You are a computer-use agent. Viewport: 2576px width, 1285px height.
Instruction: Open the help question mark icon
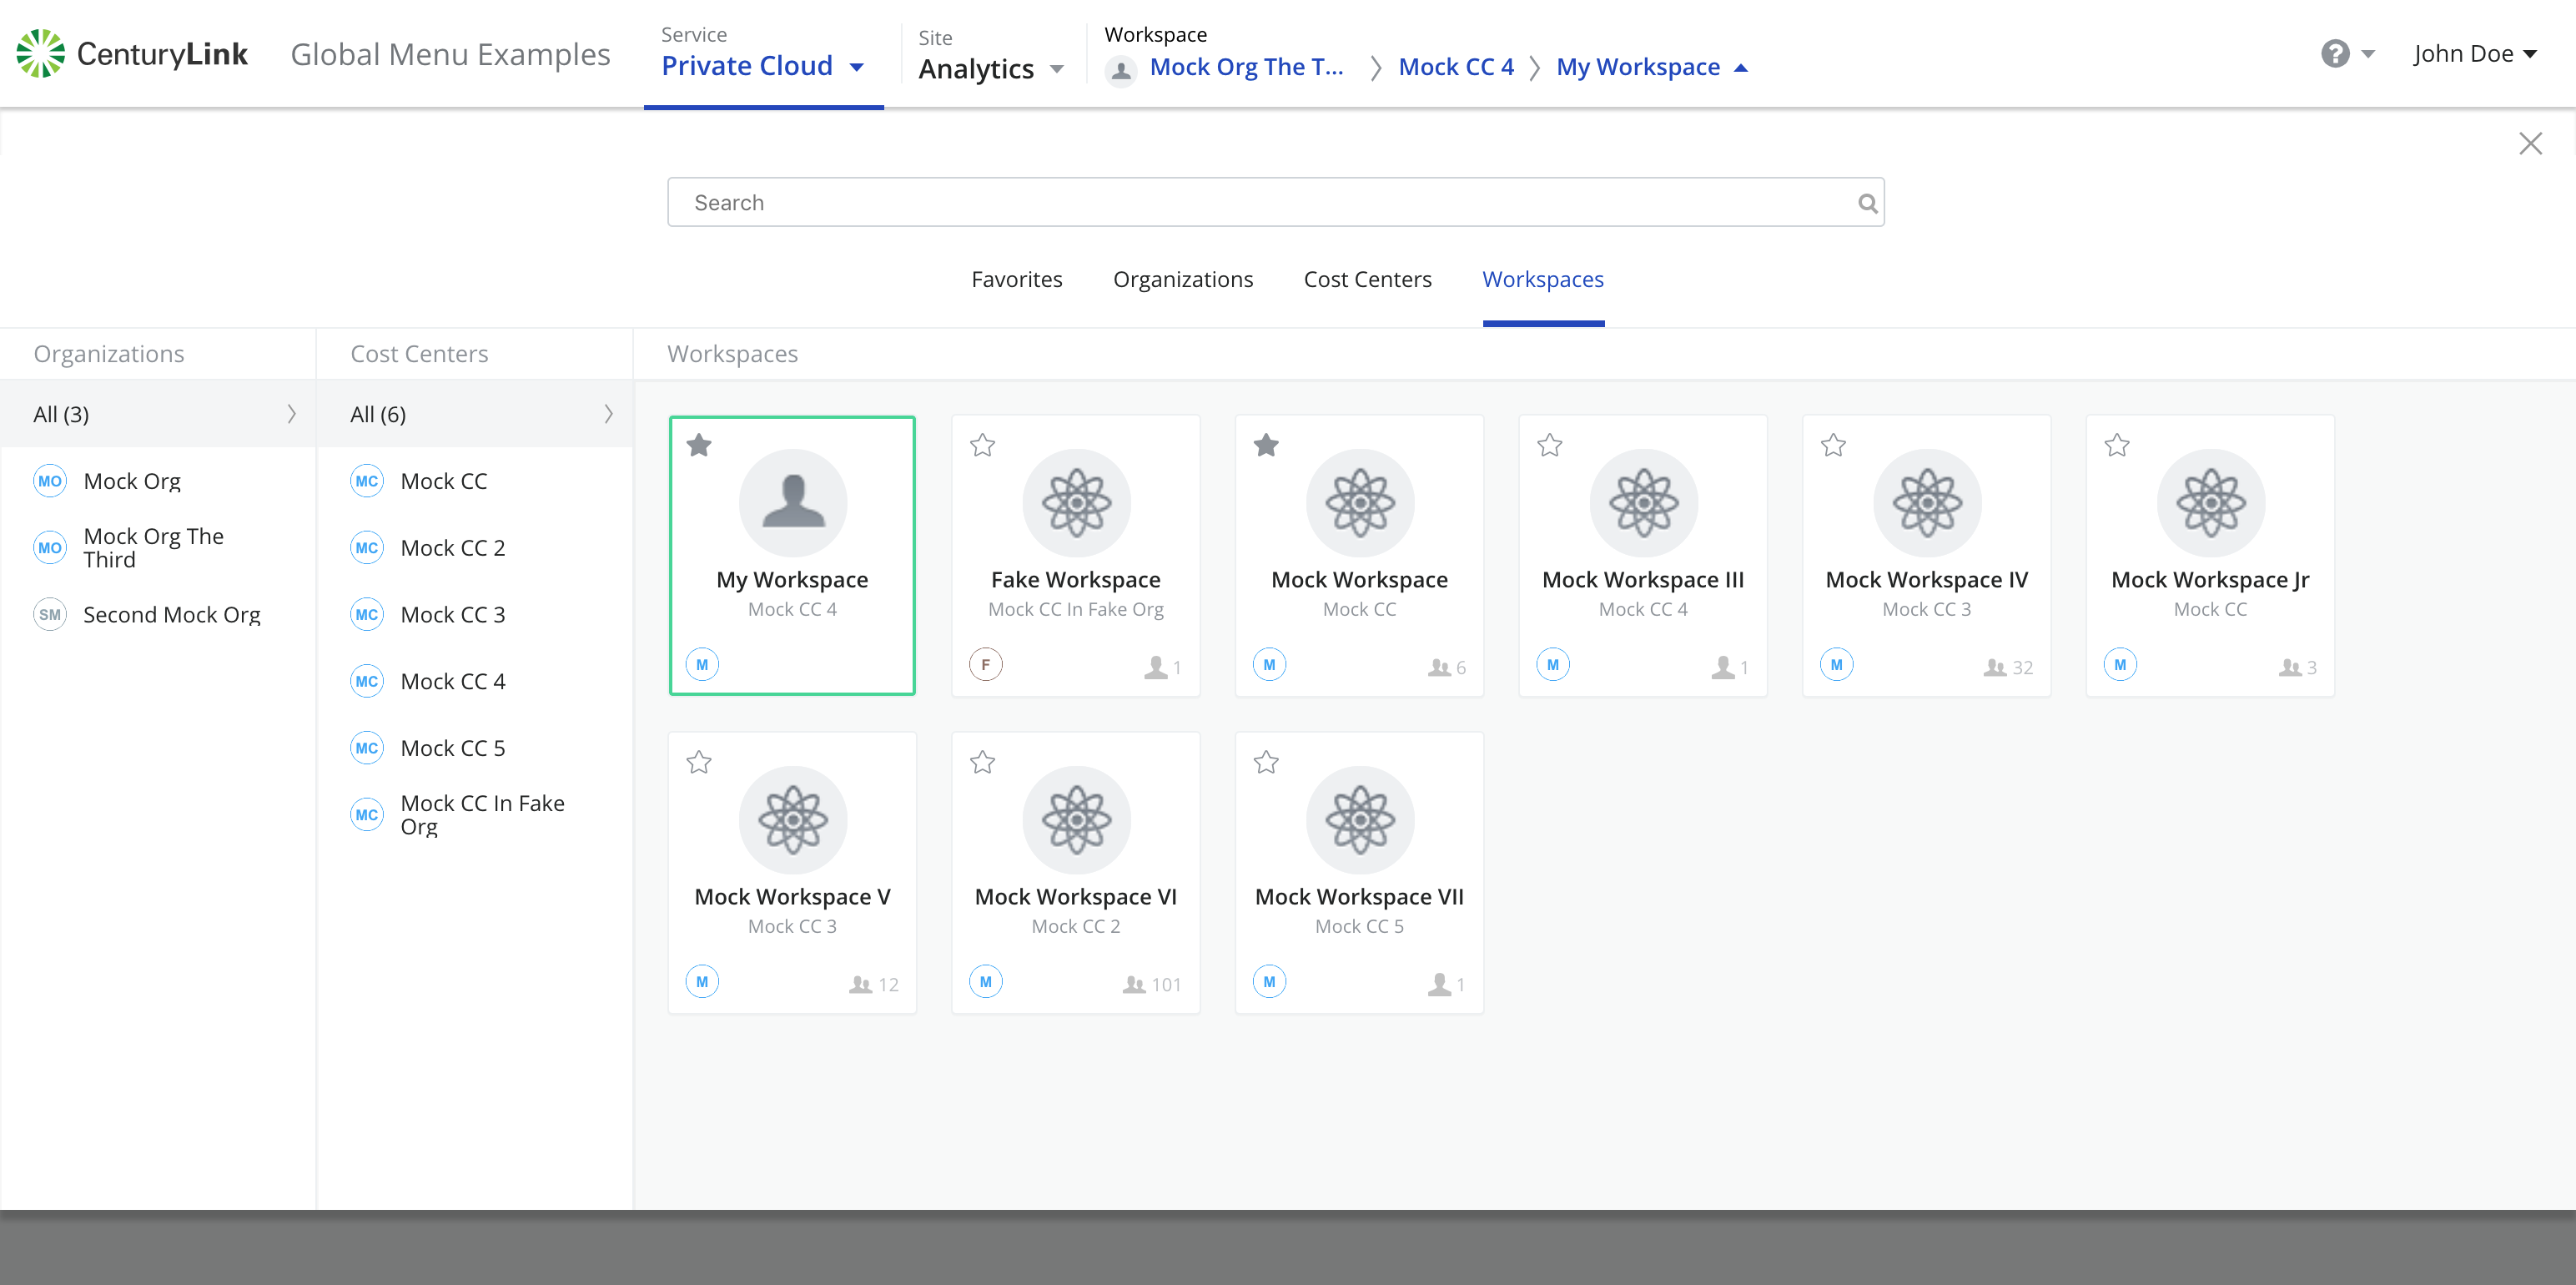pos(2334,54)
